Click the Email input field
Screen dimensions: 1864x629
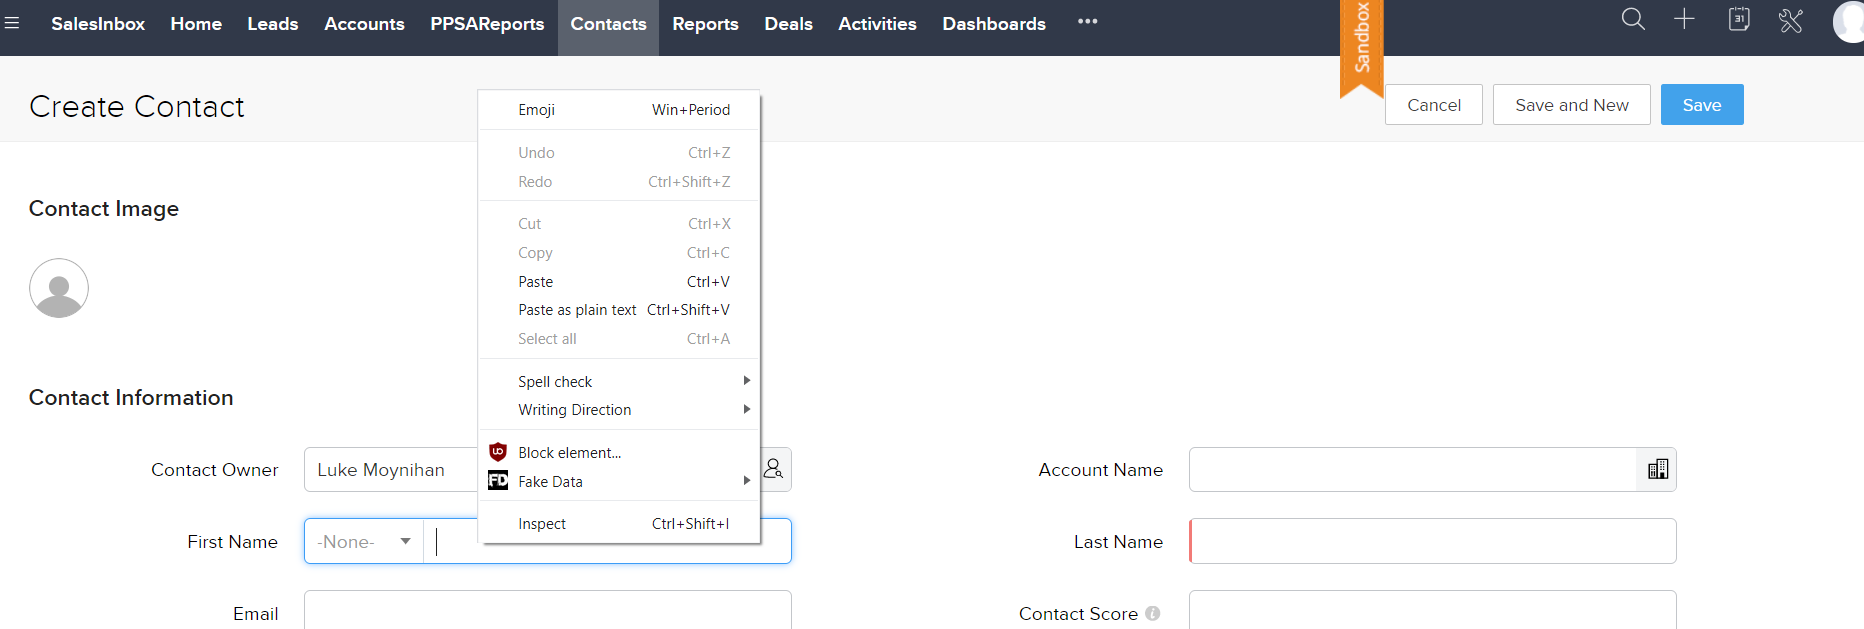coord(548,610)
